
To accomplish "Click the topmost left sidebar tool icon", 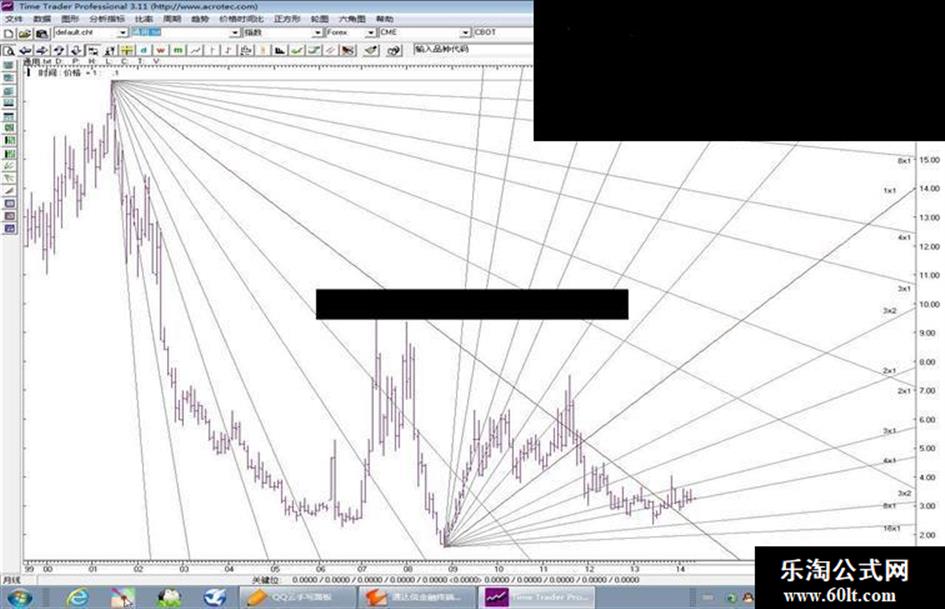I will (x=9, y=65).
